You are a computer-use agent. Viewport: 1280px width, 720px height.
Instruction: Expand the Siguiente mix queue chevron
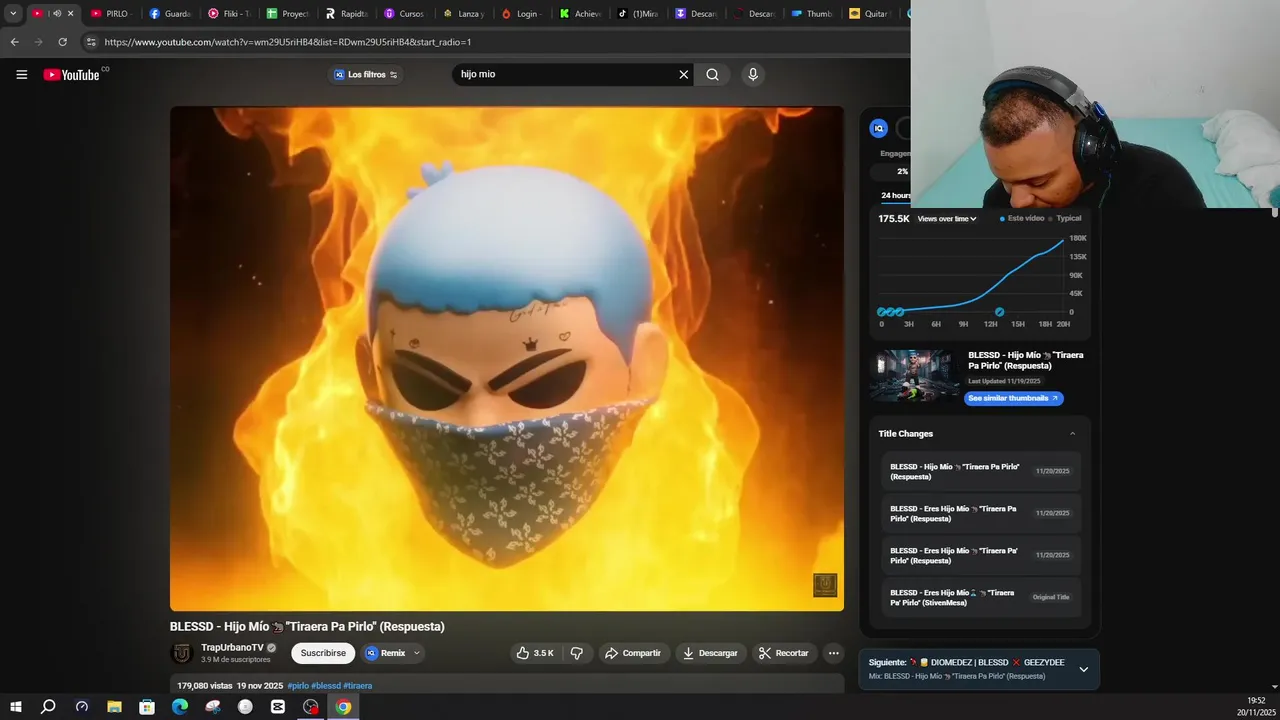[x=1083, y=669]
